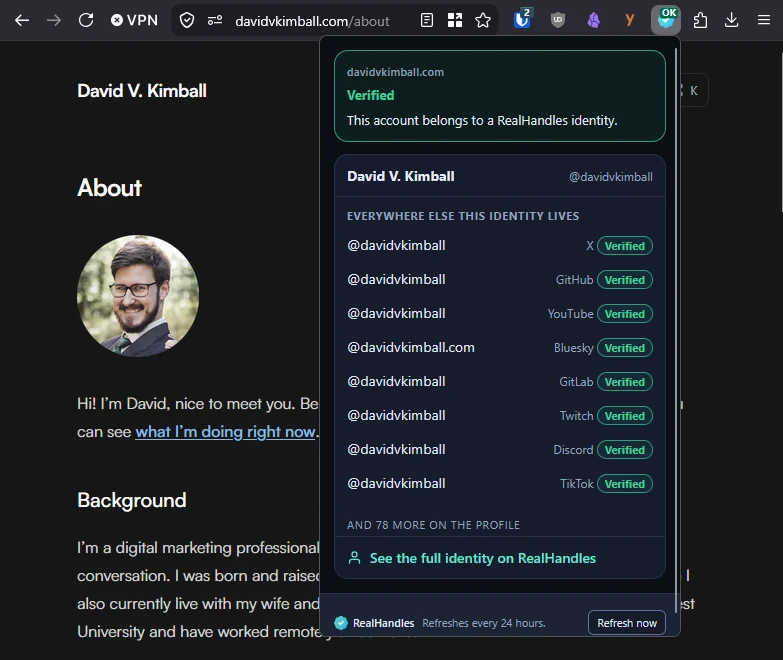This screenshot has height=660, width=783.
Task: Click the Verified badge for X
Action: point(625,246)
